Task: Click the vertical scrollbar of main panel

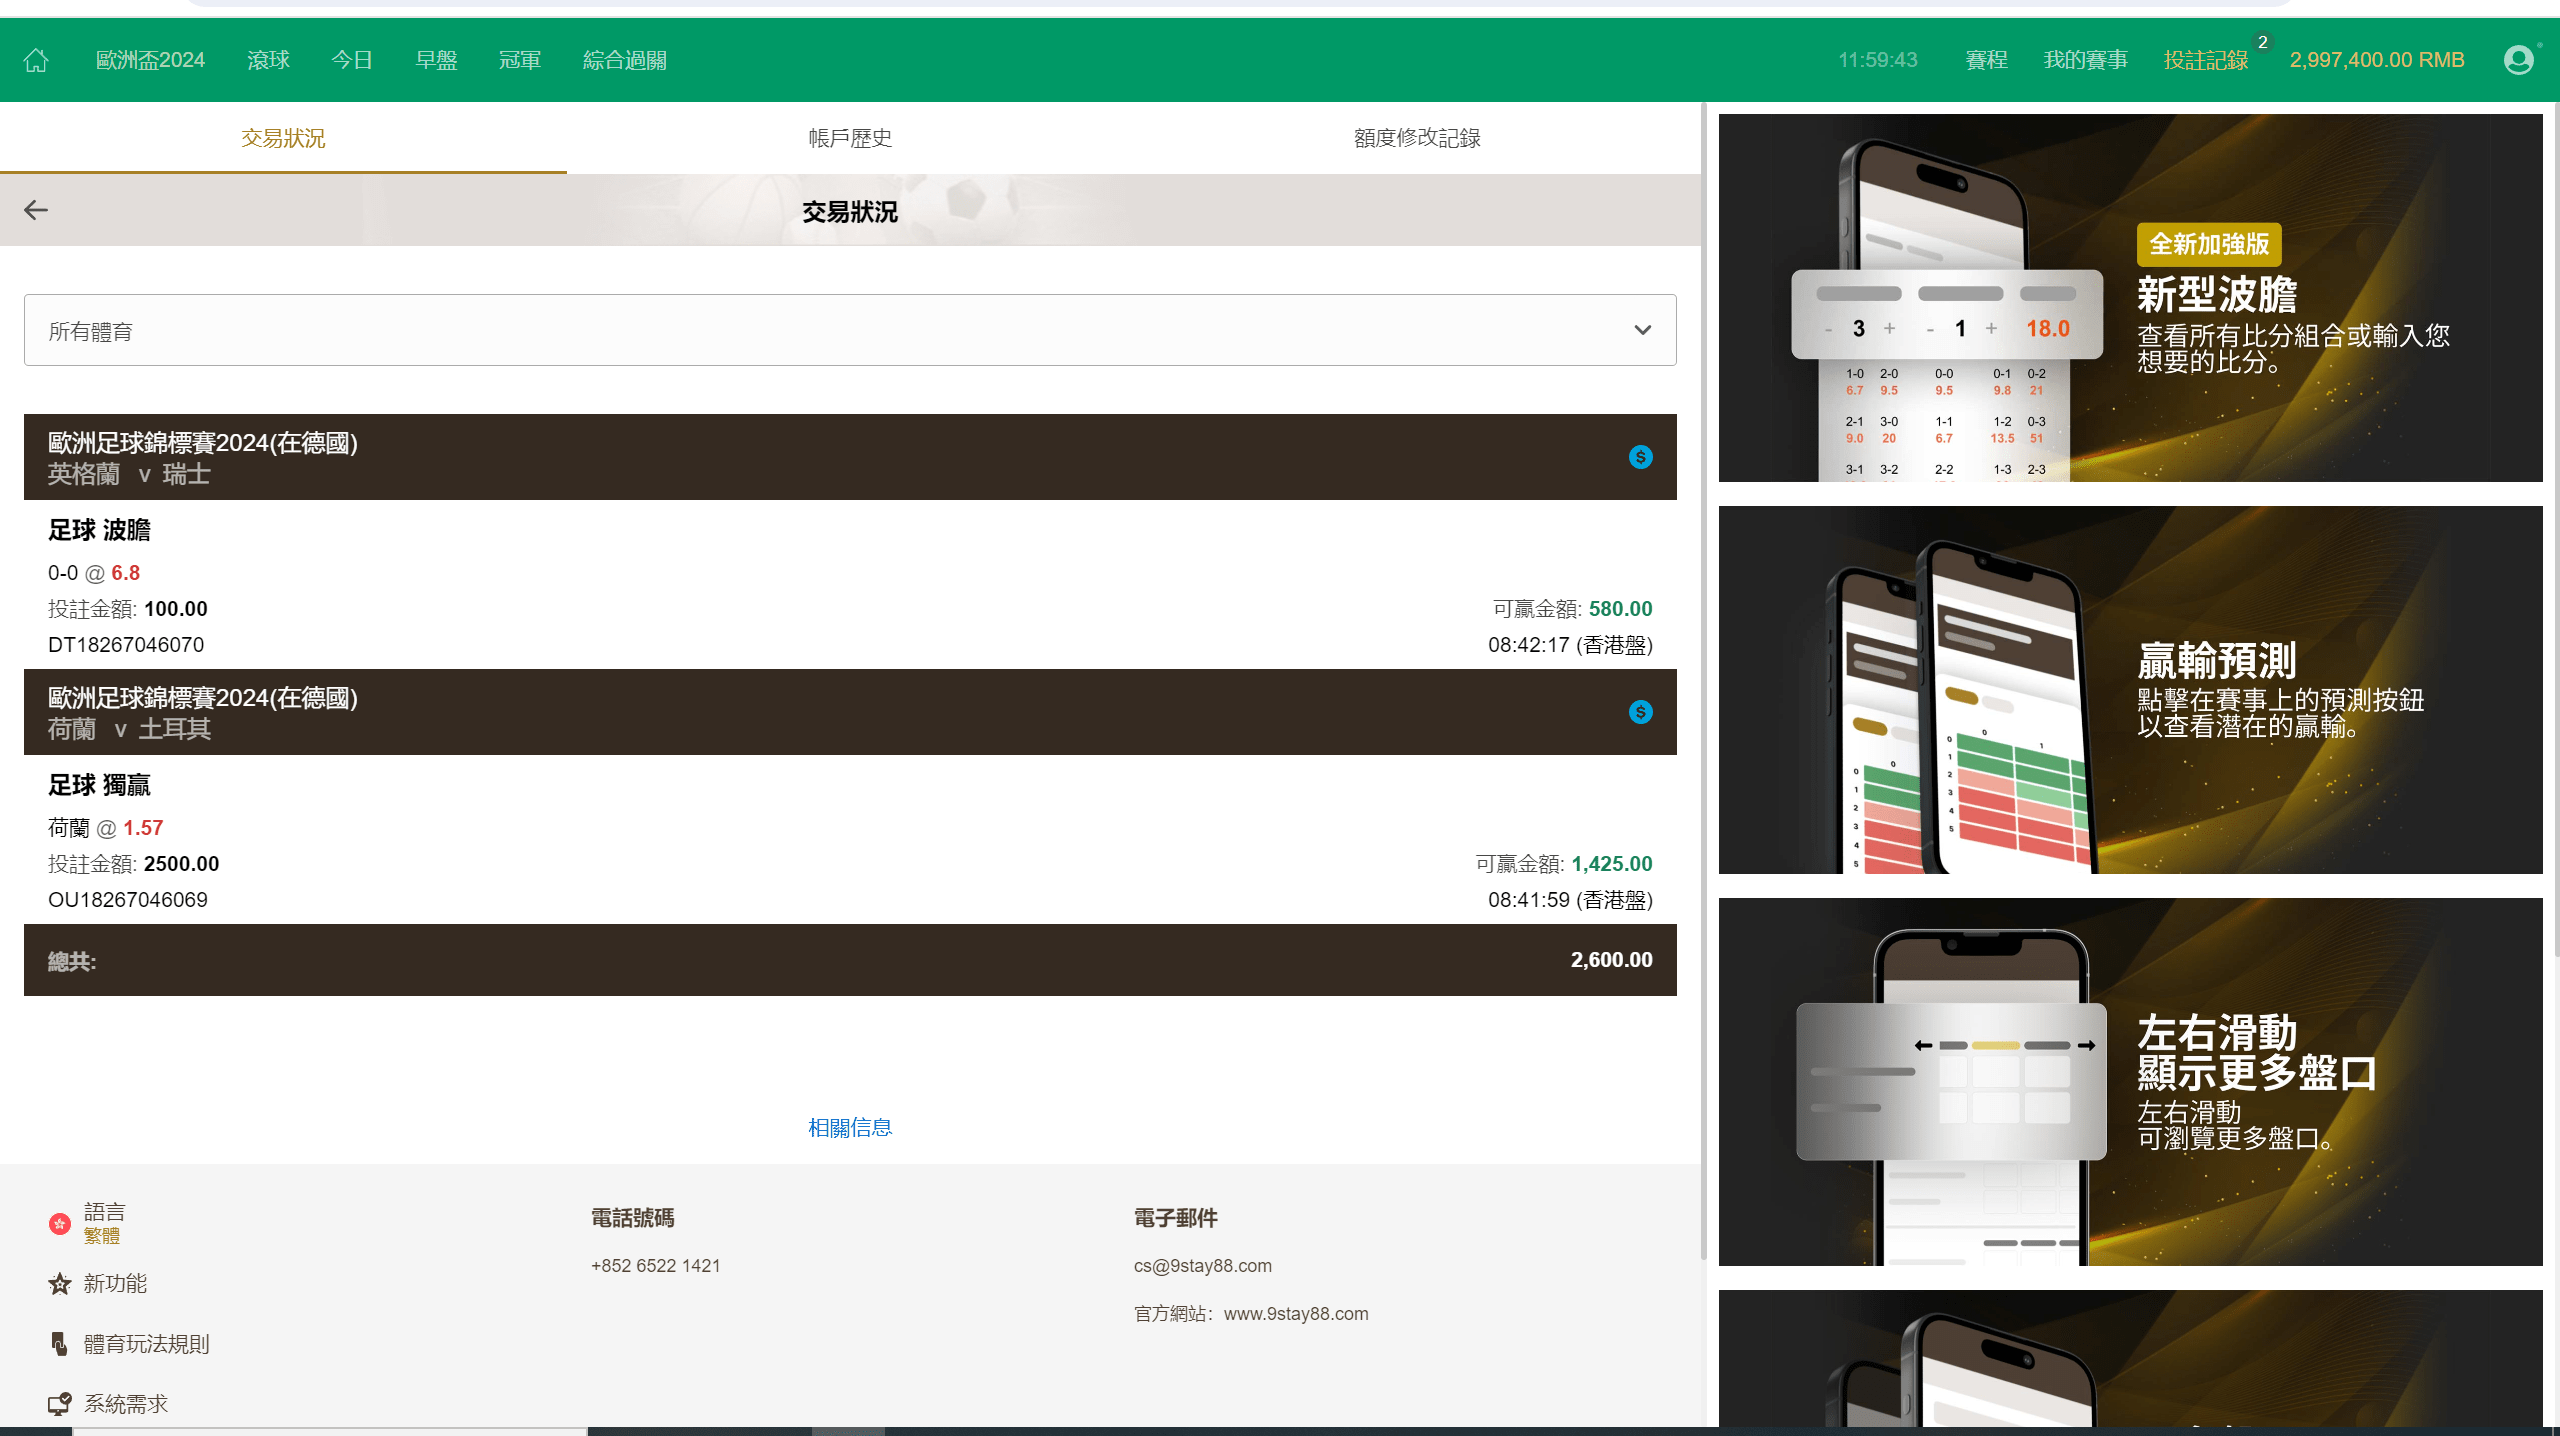Action: (1704, 680)
